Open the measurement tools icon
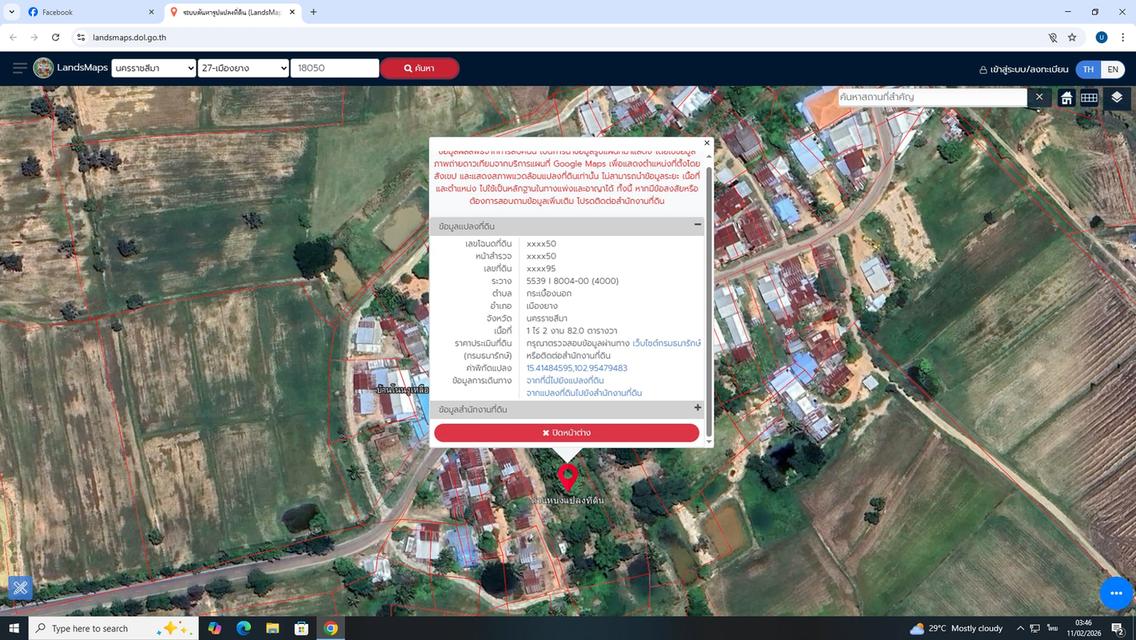This screenshot has width=1136, height=640. point(19,588)
